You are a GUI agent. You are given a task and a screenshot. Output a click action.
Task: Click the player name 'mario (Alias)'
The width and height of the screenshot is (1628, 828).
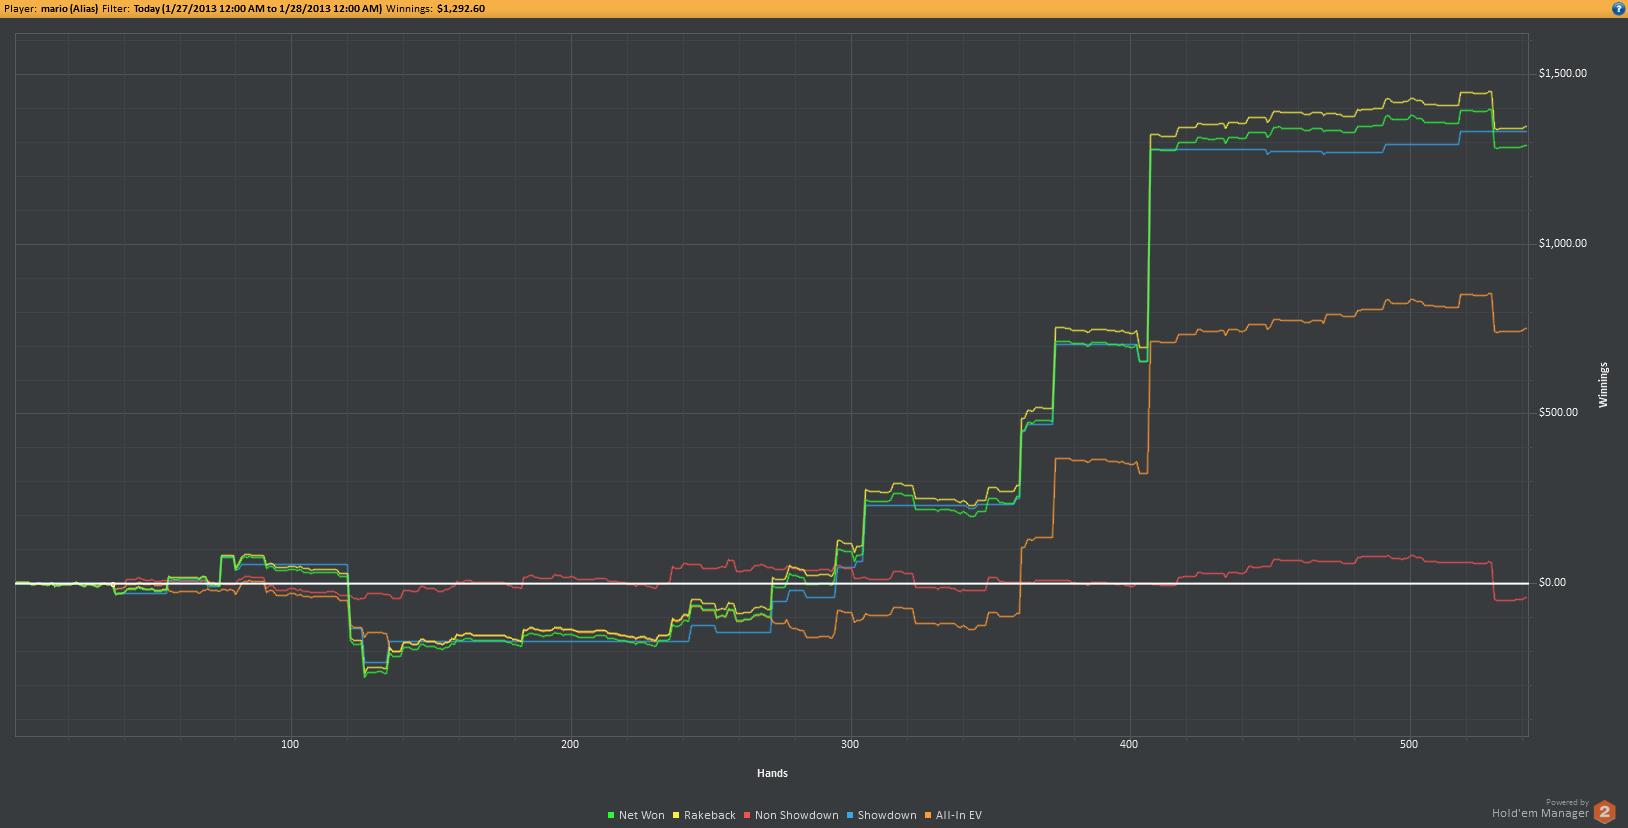69,9
